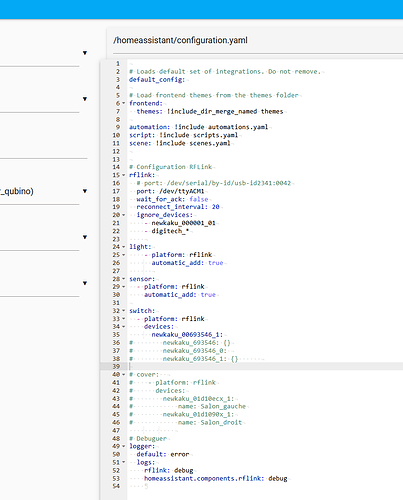Screen dimensions: 403x500
Task: Click the homeassistant.components.rflink debug line
Action: 216,479
